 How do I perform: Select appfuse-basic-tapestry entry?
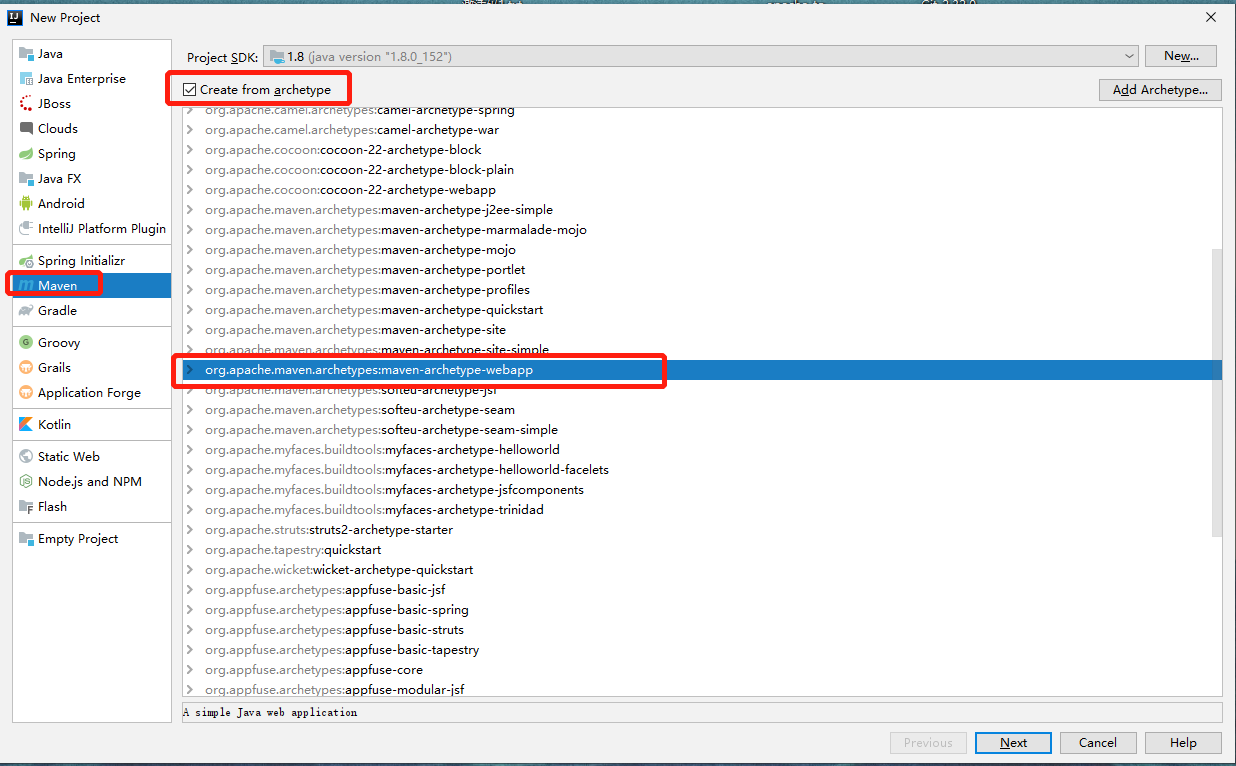coord(342,650)
